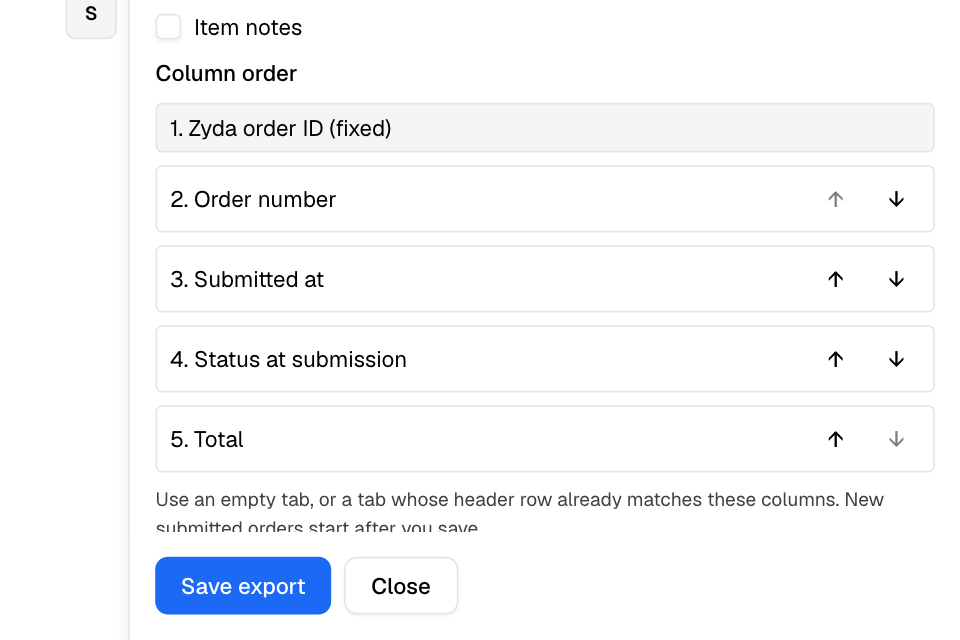Move Order number column up
Screen dimensions: 960x640
point(836,199)
